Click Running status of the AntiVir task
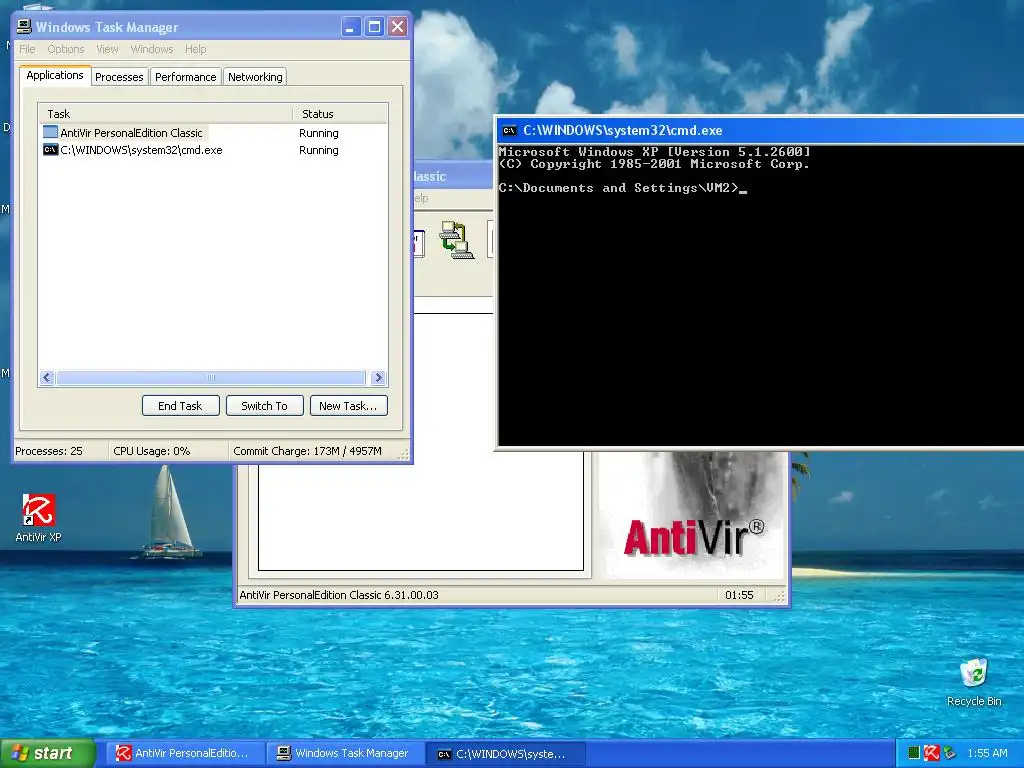 click(x=319, y=133)
